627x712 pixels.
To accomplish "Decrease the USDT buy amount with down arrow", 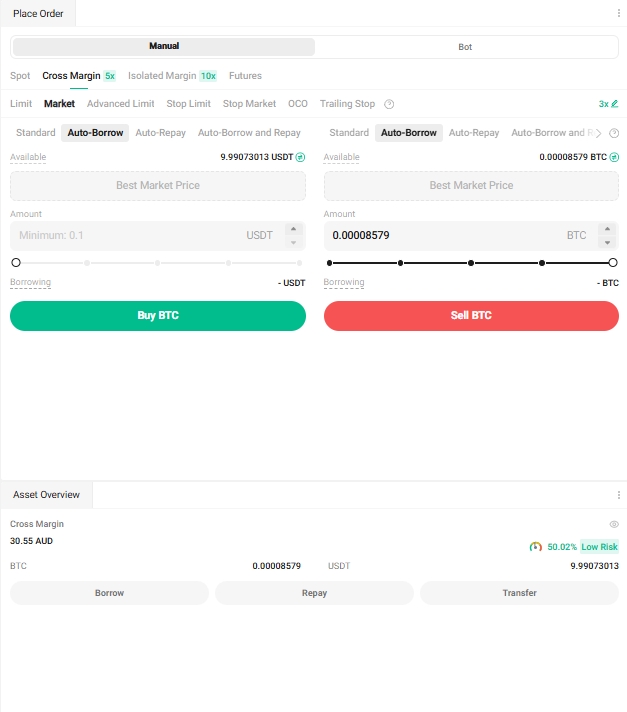I will pos(293,242).
